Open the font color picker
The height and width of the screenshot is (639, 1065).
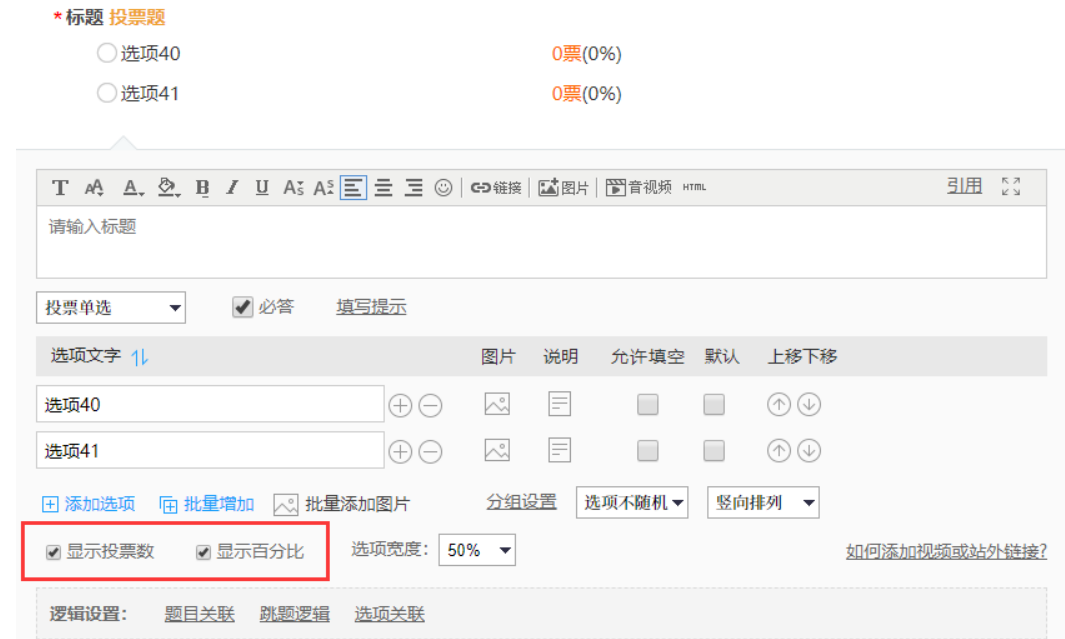click(133, 187)
